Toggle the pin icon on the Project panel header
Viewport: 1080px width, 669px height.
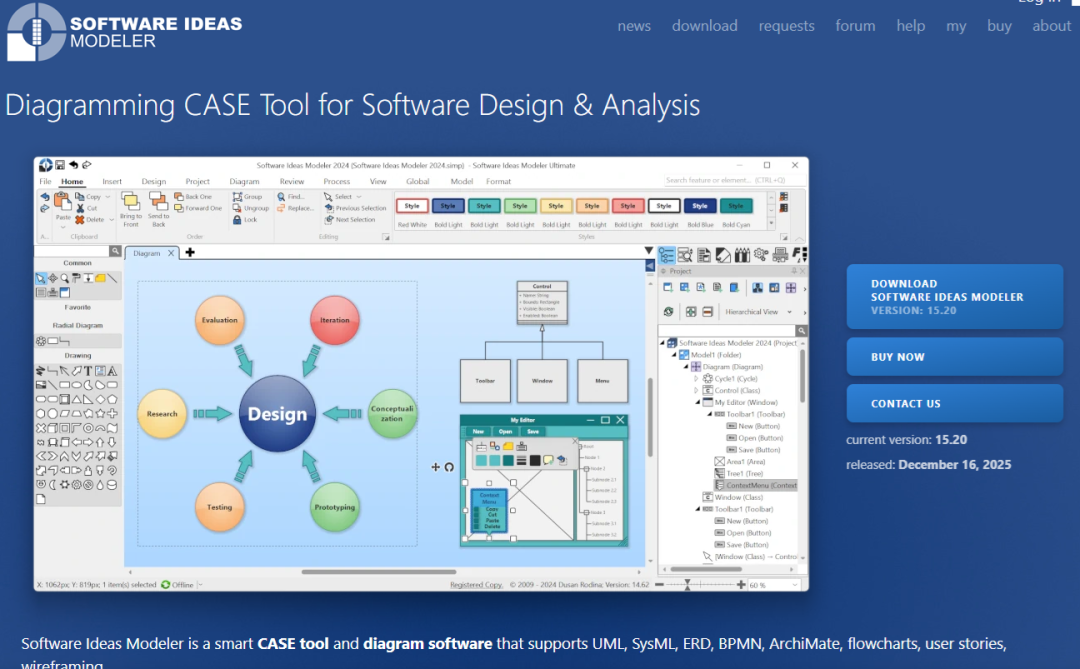[793, 271]
